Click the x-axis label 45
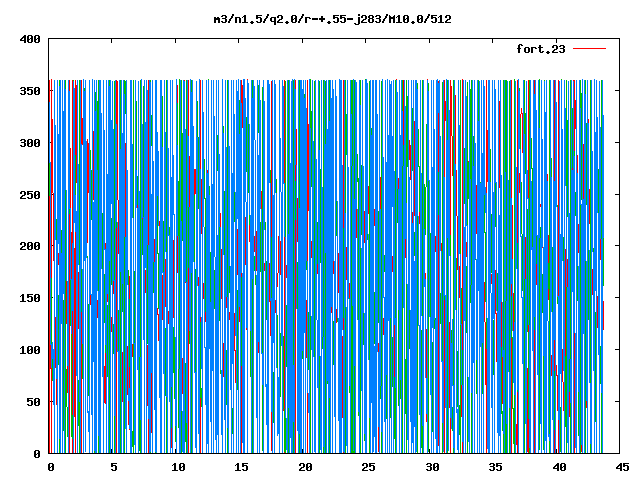The width and height of the screenshot is (640, 480). tap(622, 467)
